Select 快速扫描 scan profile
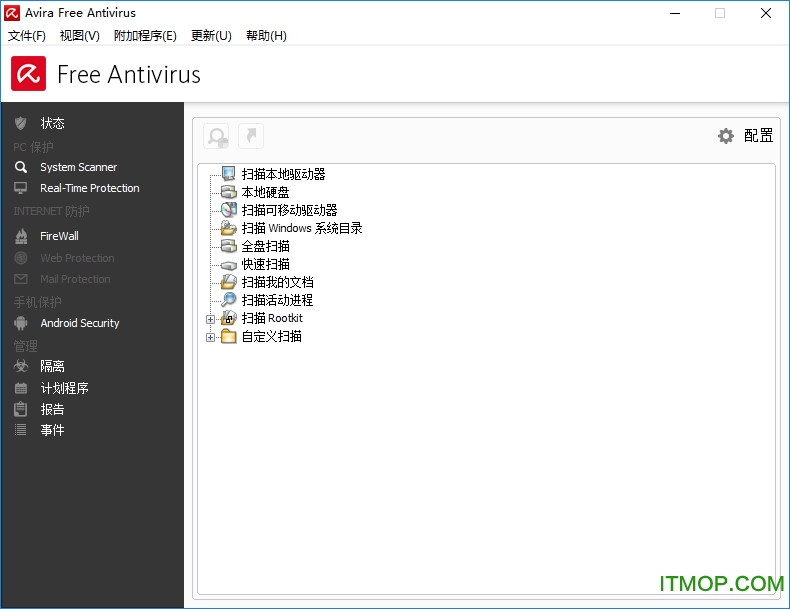The height and width of the screenshot is (609, 790). 265,264
